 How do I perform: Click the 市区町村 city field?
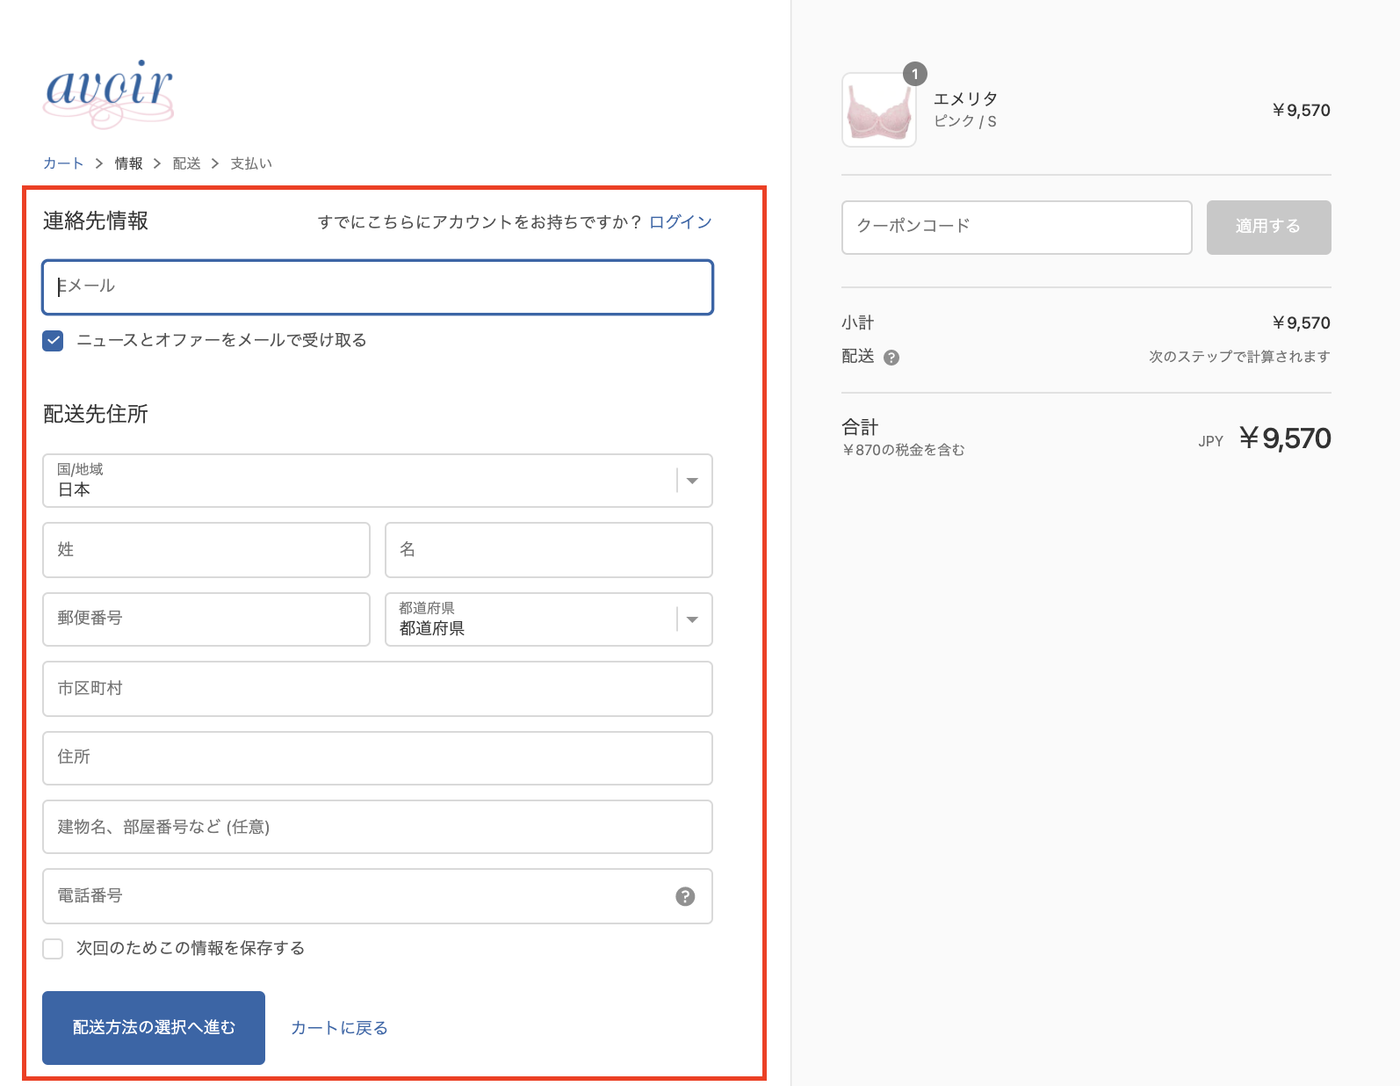(x=377, y=688)
